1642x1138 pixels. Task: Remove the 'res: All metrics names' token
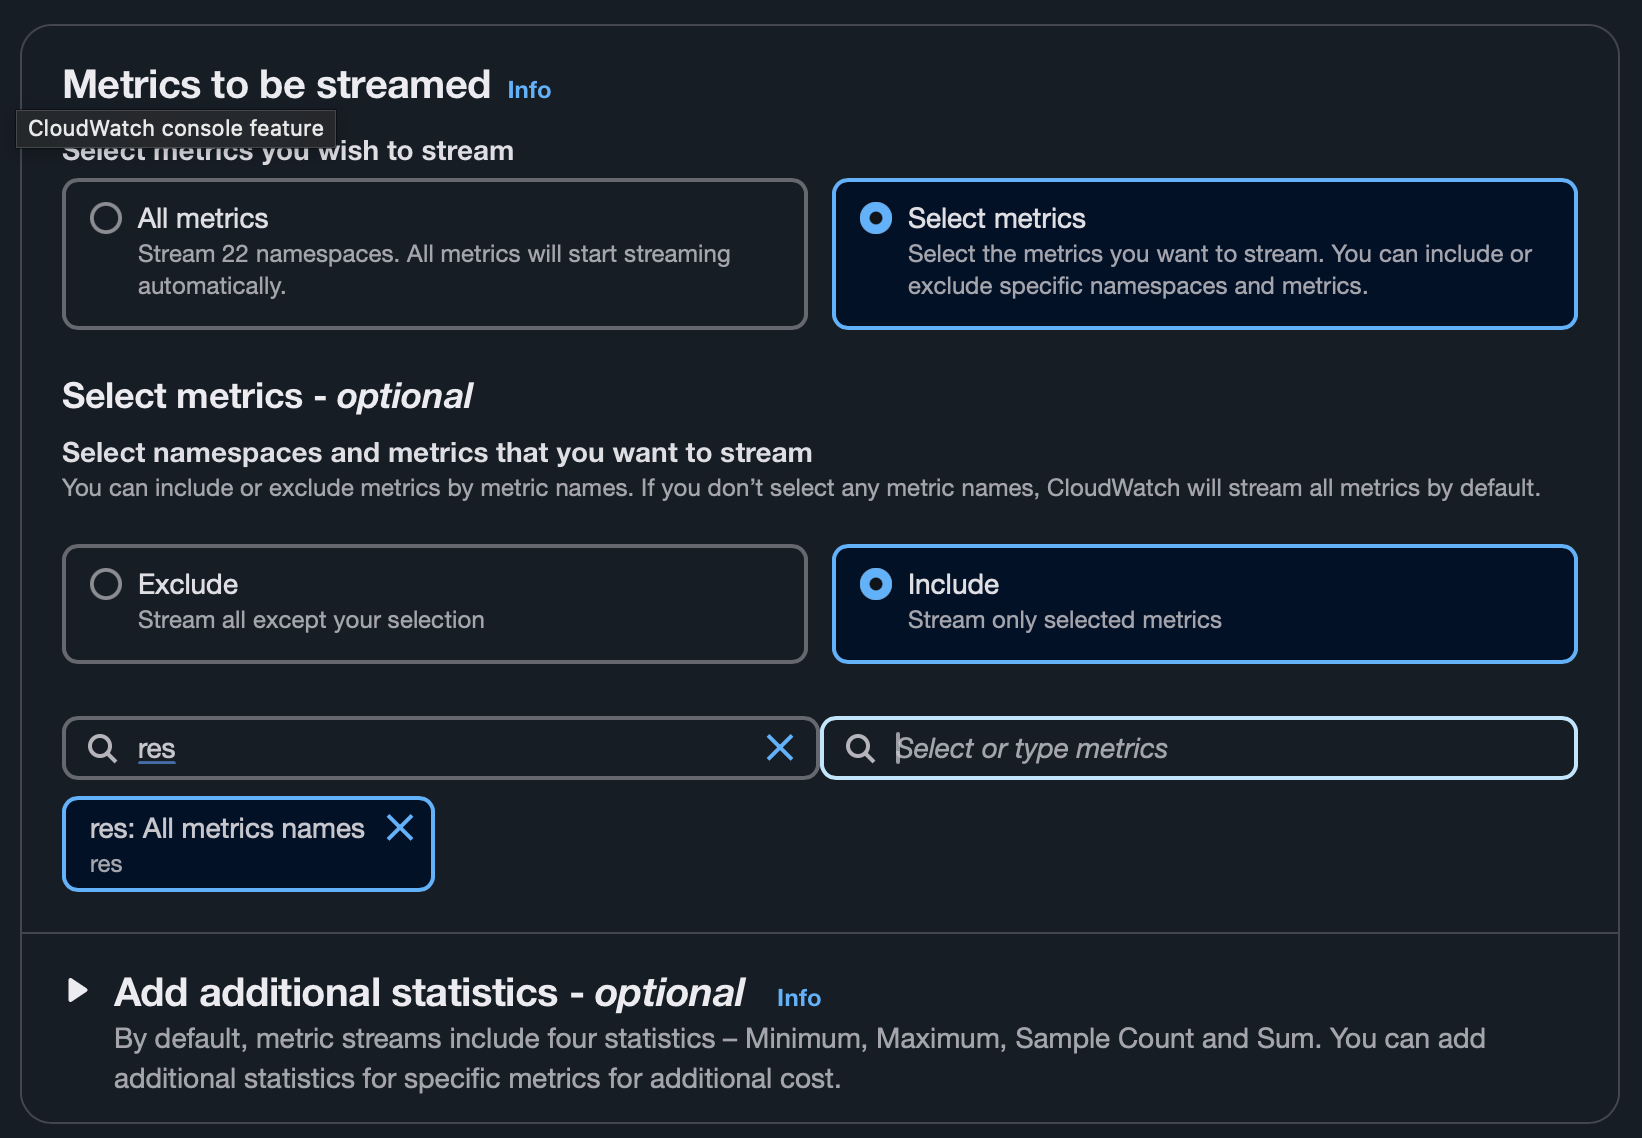tap(400, 828)
